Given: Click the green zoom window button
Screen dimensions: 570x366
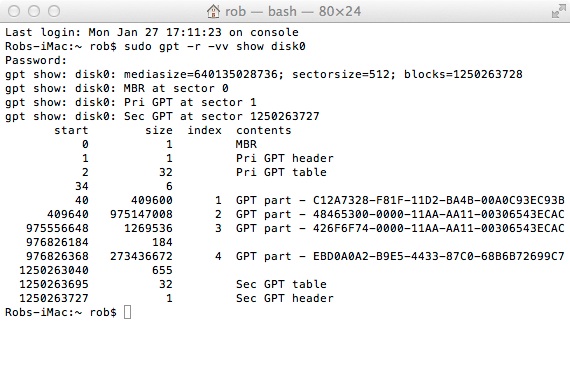Looking at the screenshot, I should tap(55, 11).
